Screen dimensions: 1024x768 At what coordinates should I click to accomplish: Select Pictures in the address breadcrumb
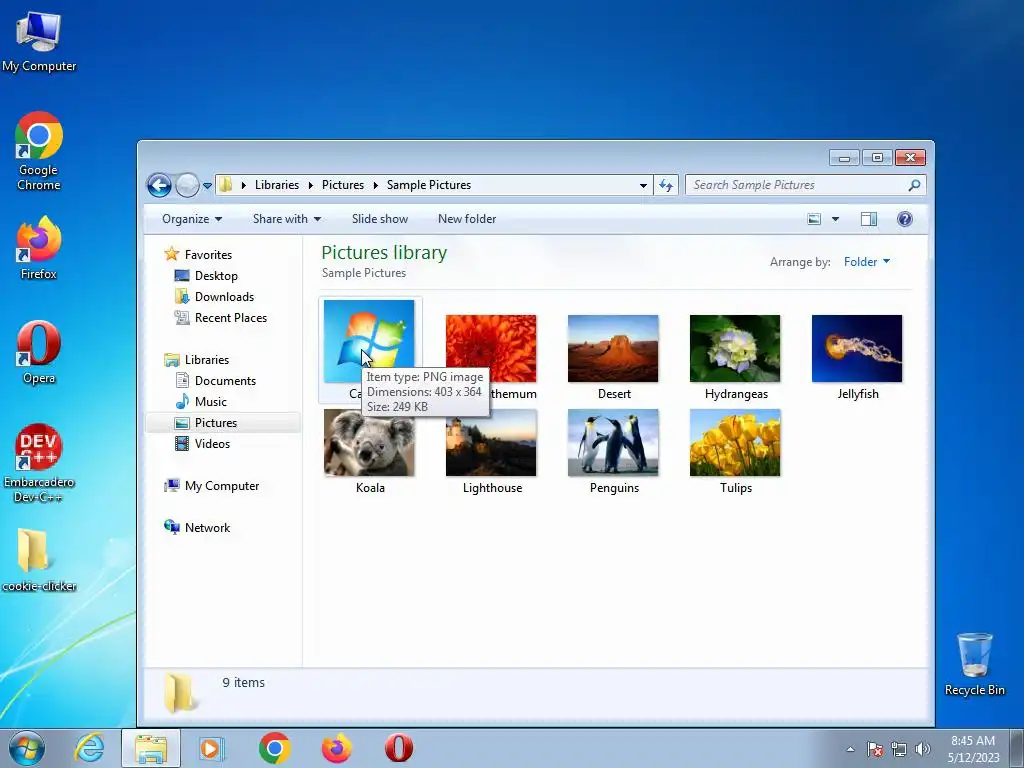pos(342,185)
